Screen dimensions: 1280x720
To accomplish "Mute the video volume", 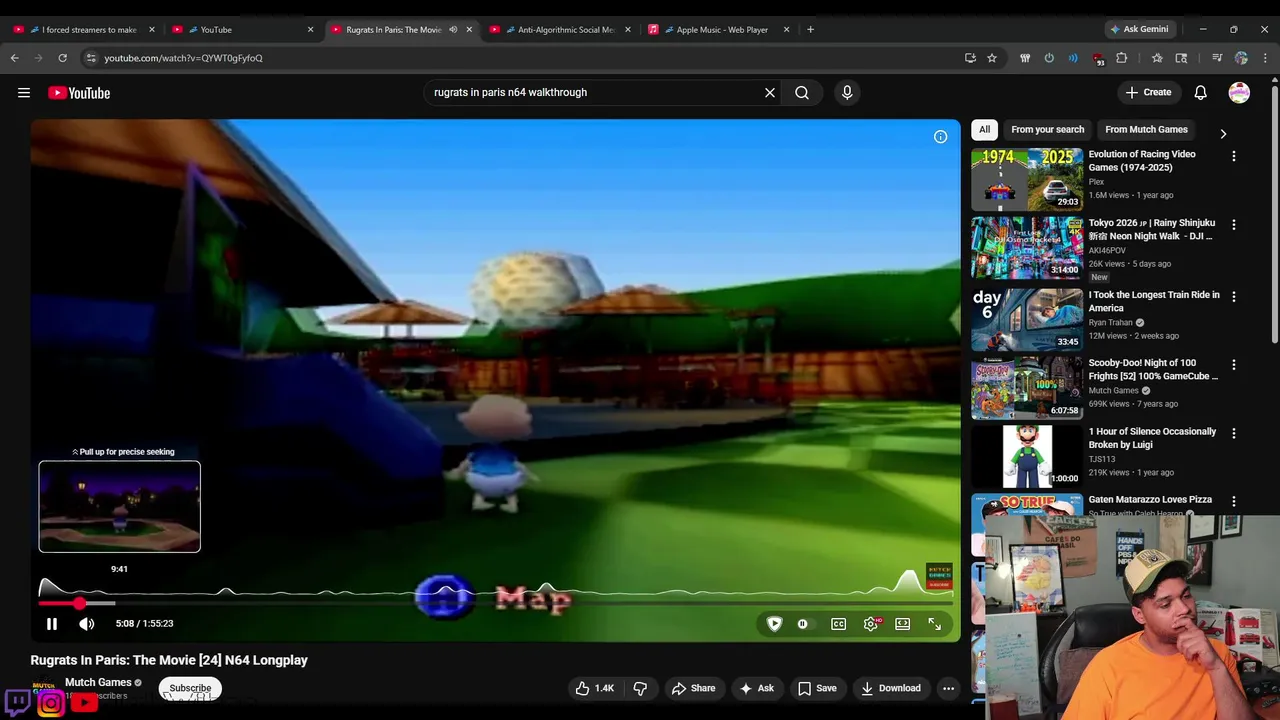I will pyautogui.click(x=87, y=624).
